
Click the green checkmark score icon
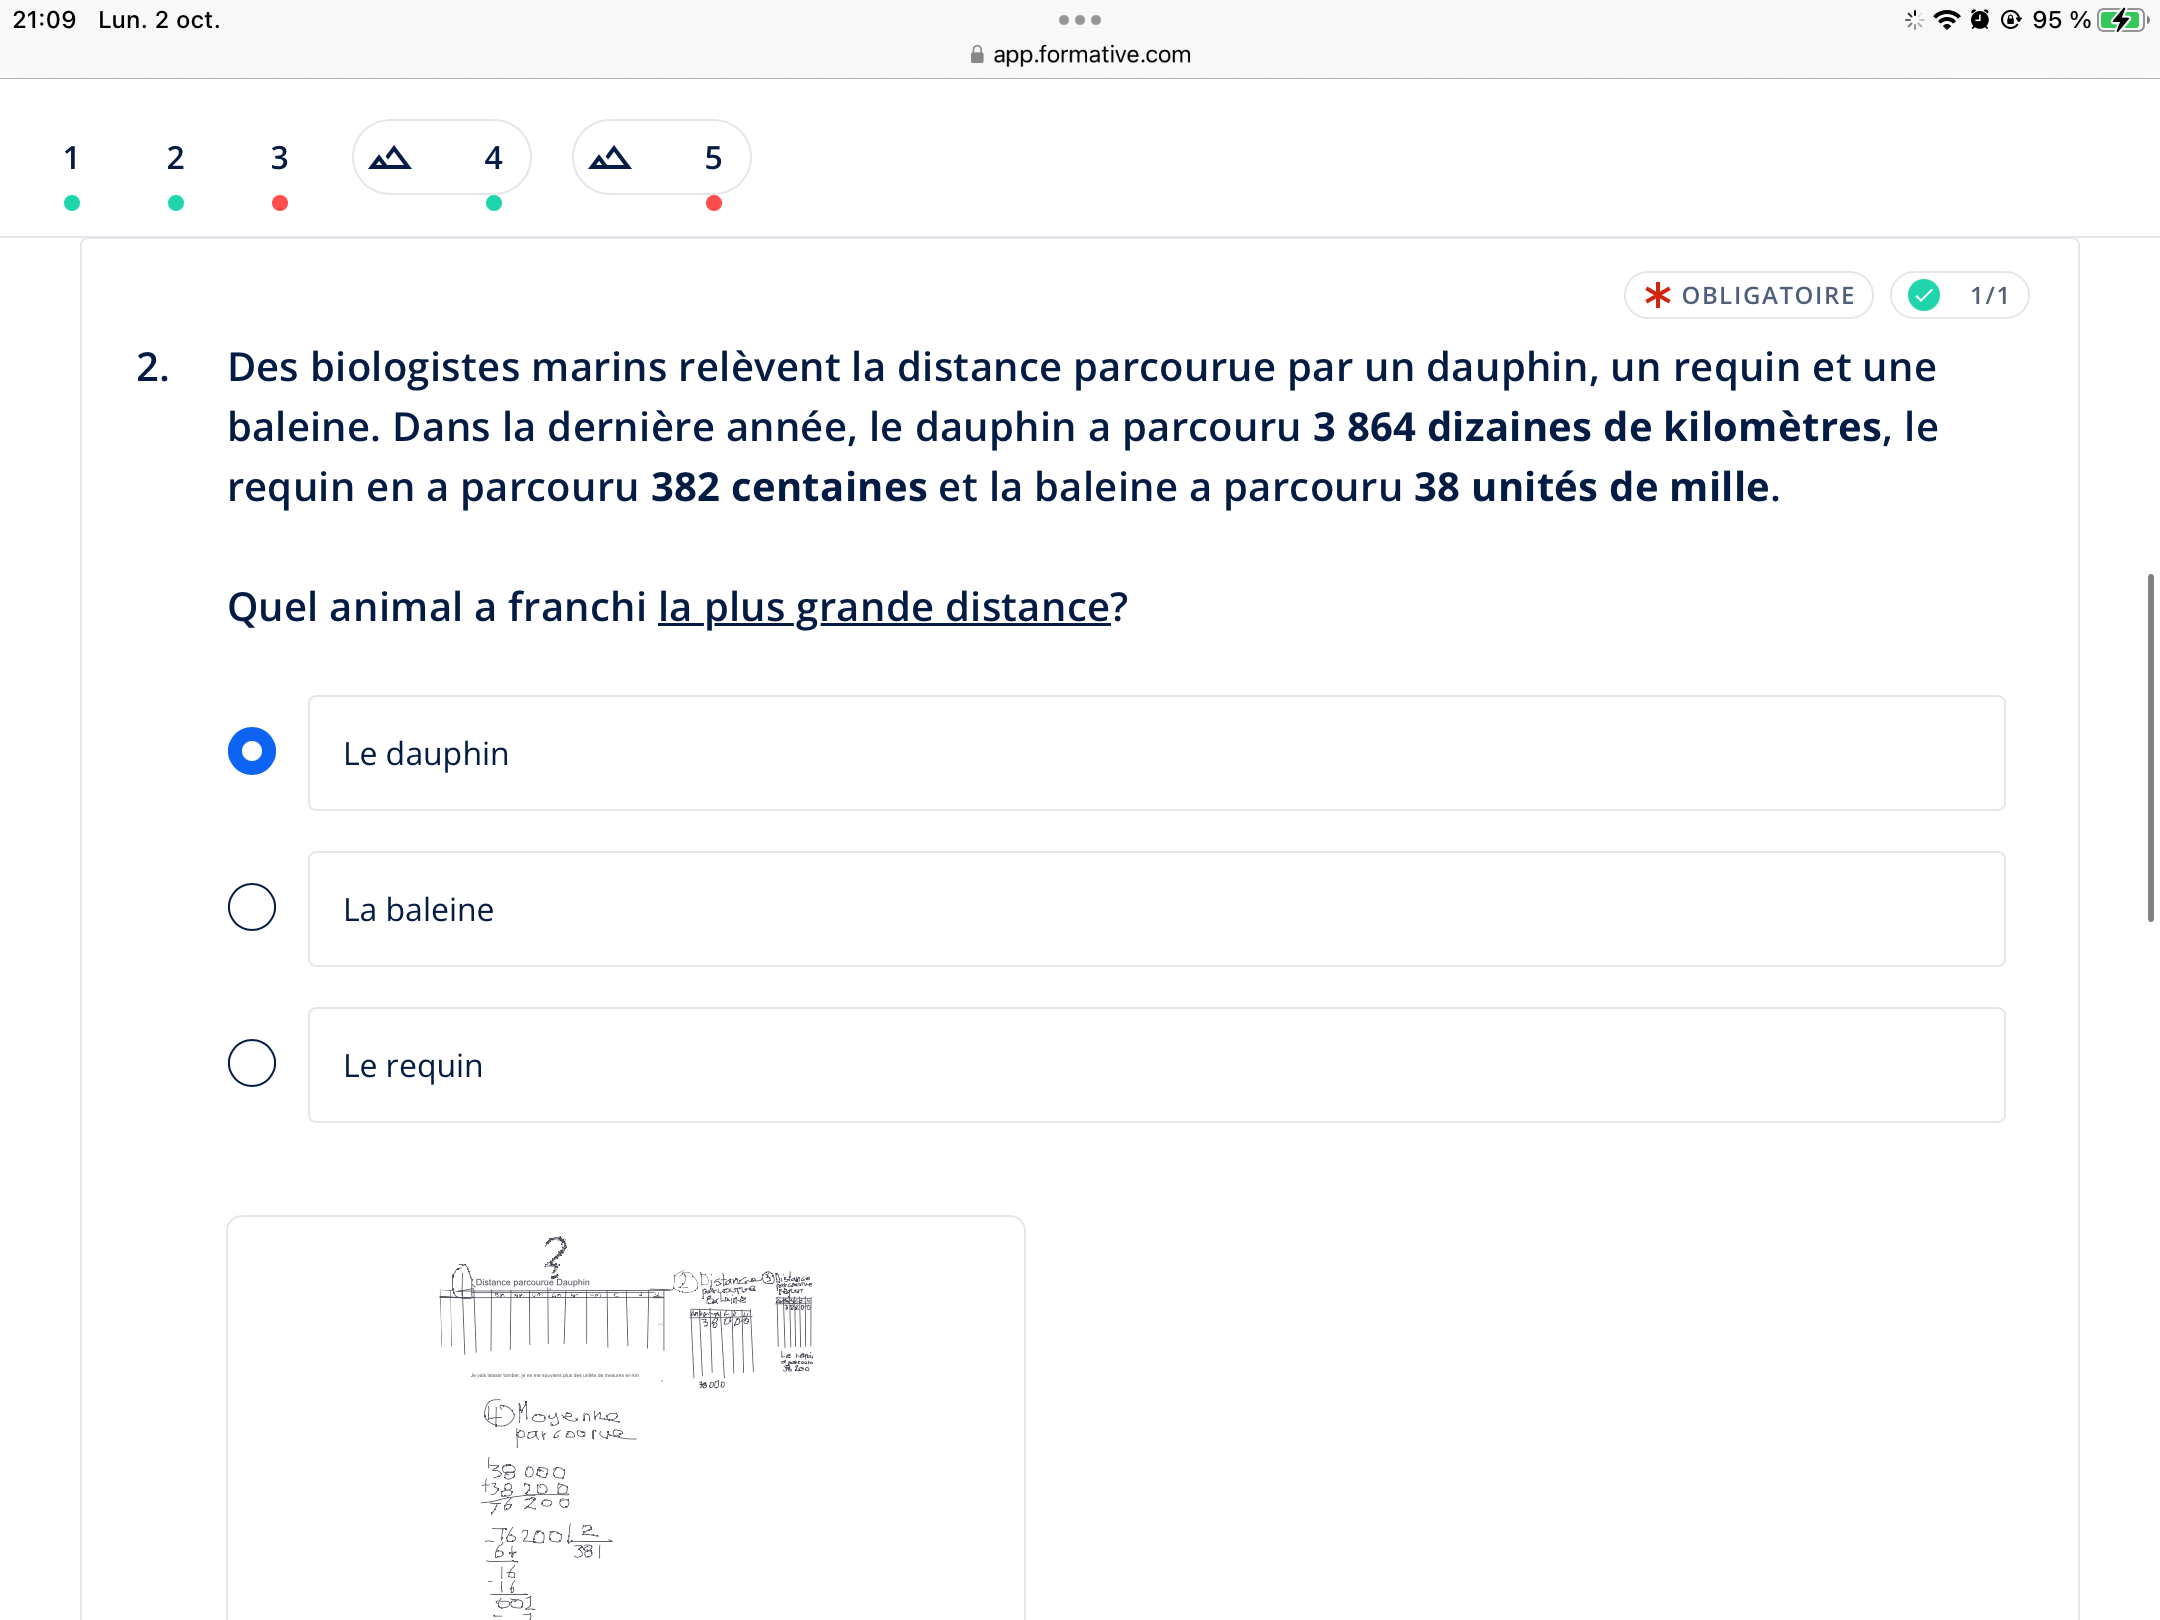[1924, 295]
